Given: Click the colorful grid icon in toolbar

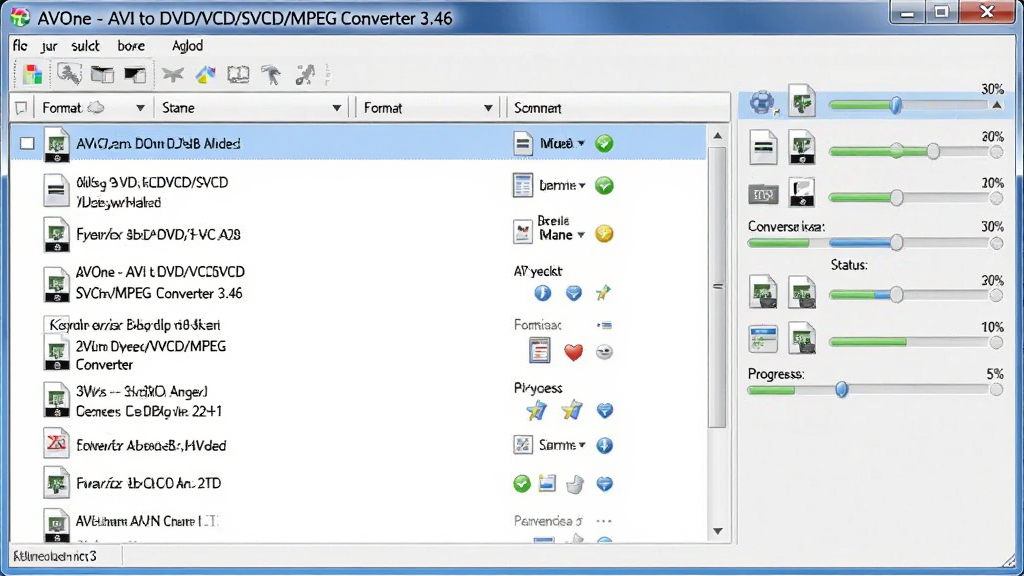Looking at the screenshot, I should (x=32, y=74).
